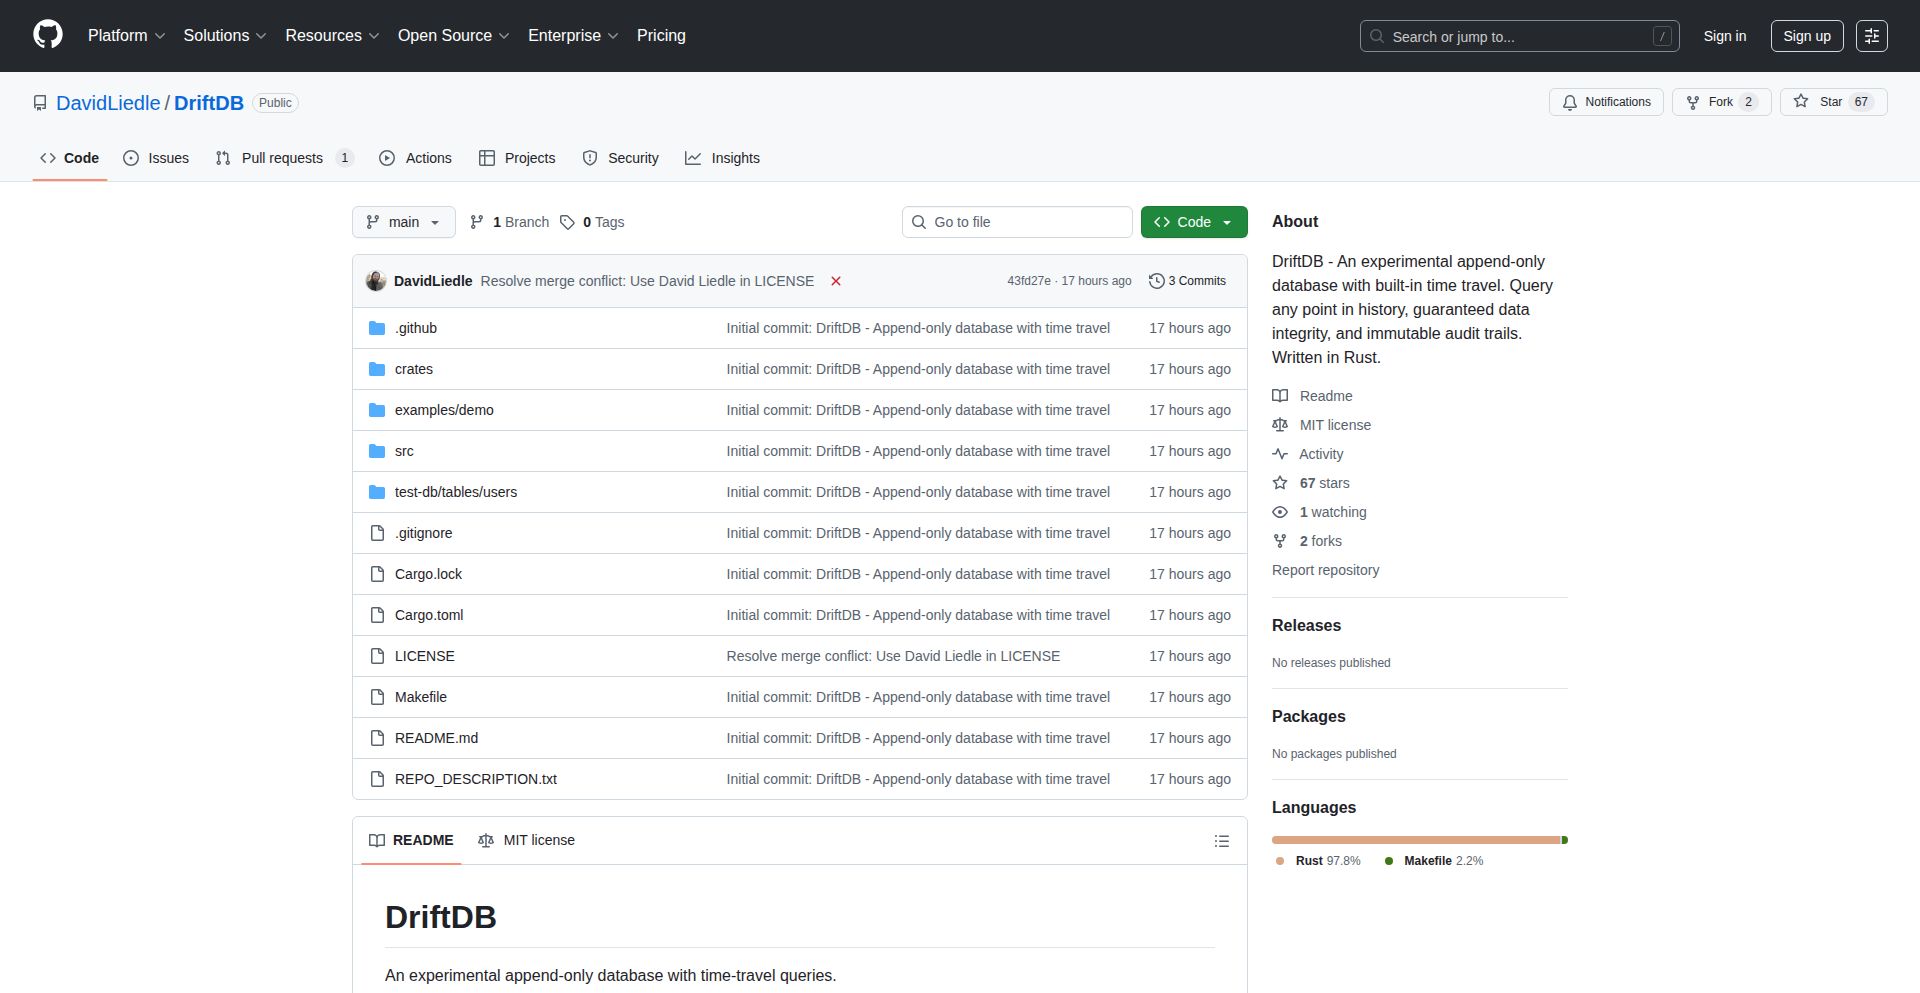Switch to the Insights tab

[x=722, y=158]
